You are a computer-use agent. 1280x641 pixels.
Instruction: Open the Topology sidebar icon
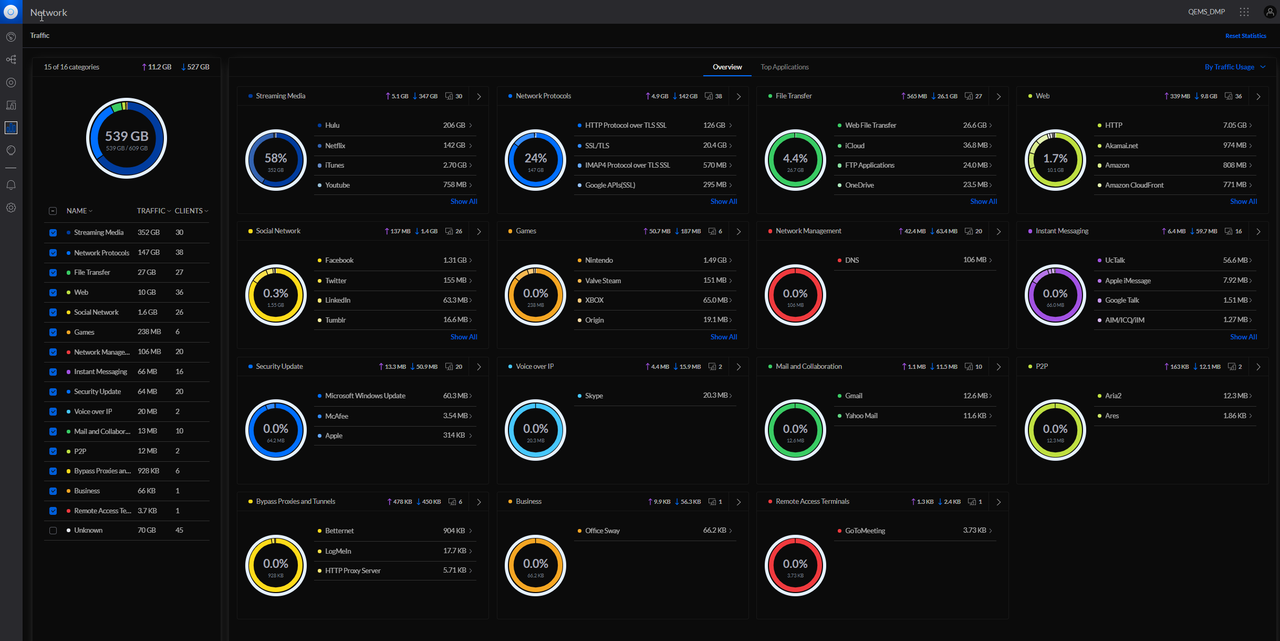click(x=11, y=60)
